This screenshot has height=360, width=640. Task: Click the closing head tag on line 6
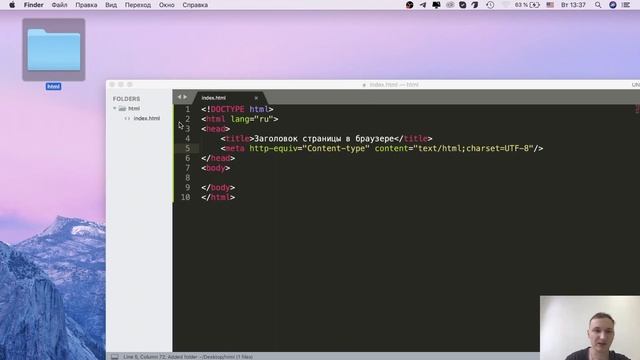(x=218, y=158)
